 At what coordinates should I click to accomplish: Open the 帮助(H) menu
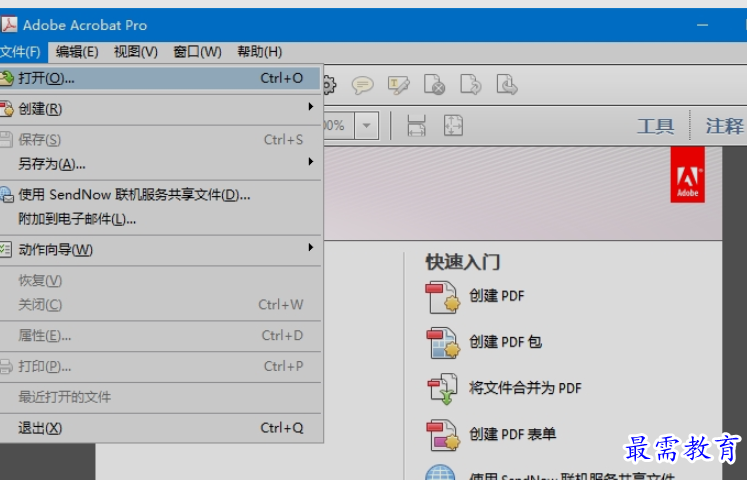pyautogui.click(x=260, y=51)
